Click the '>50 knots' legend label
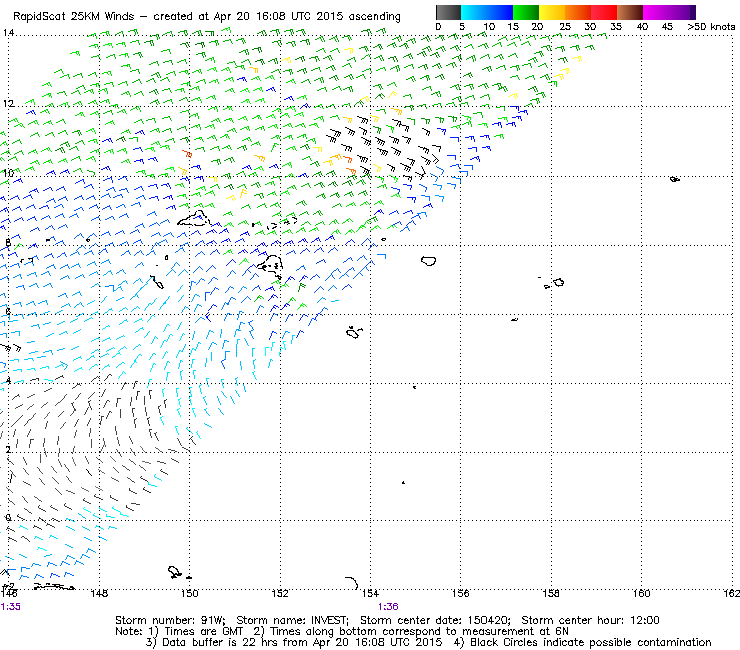The image size is (740, 650). pos(711,27)
